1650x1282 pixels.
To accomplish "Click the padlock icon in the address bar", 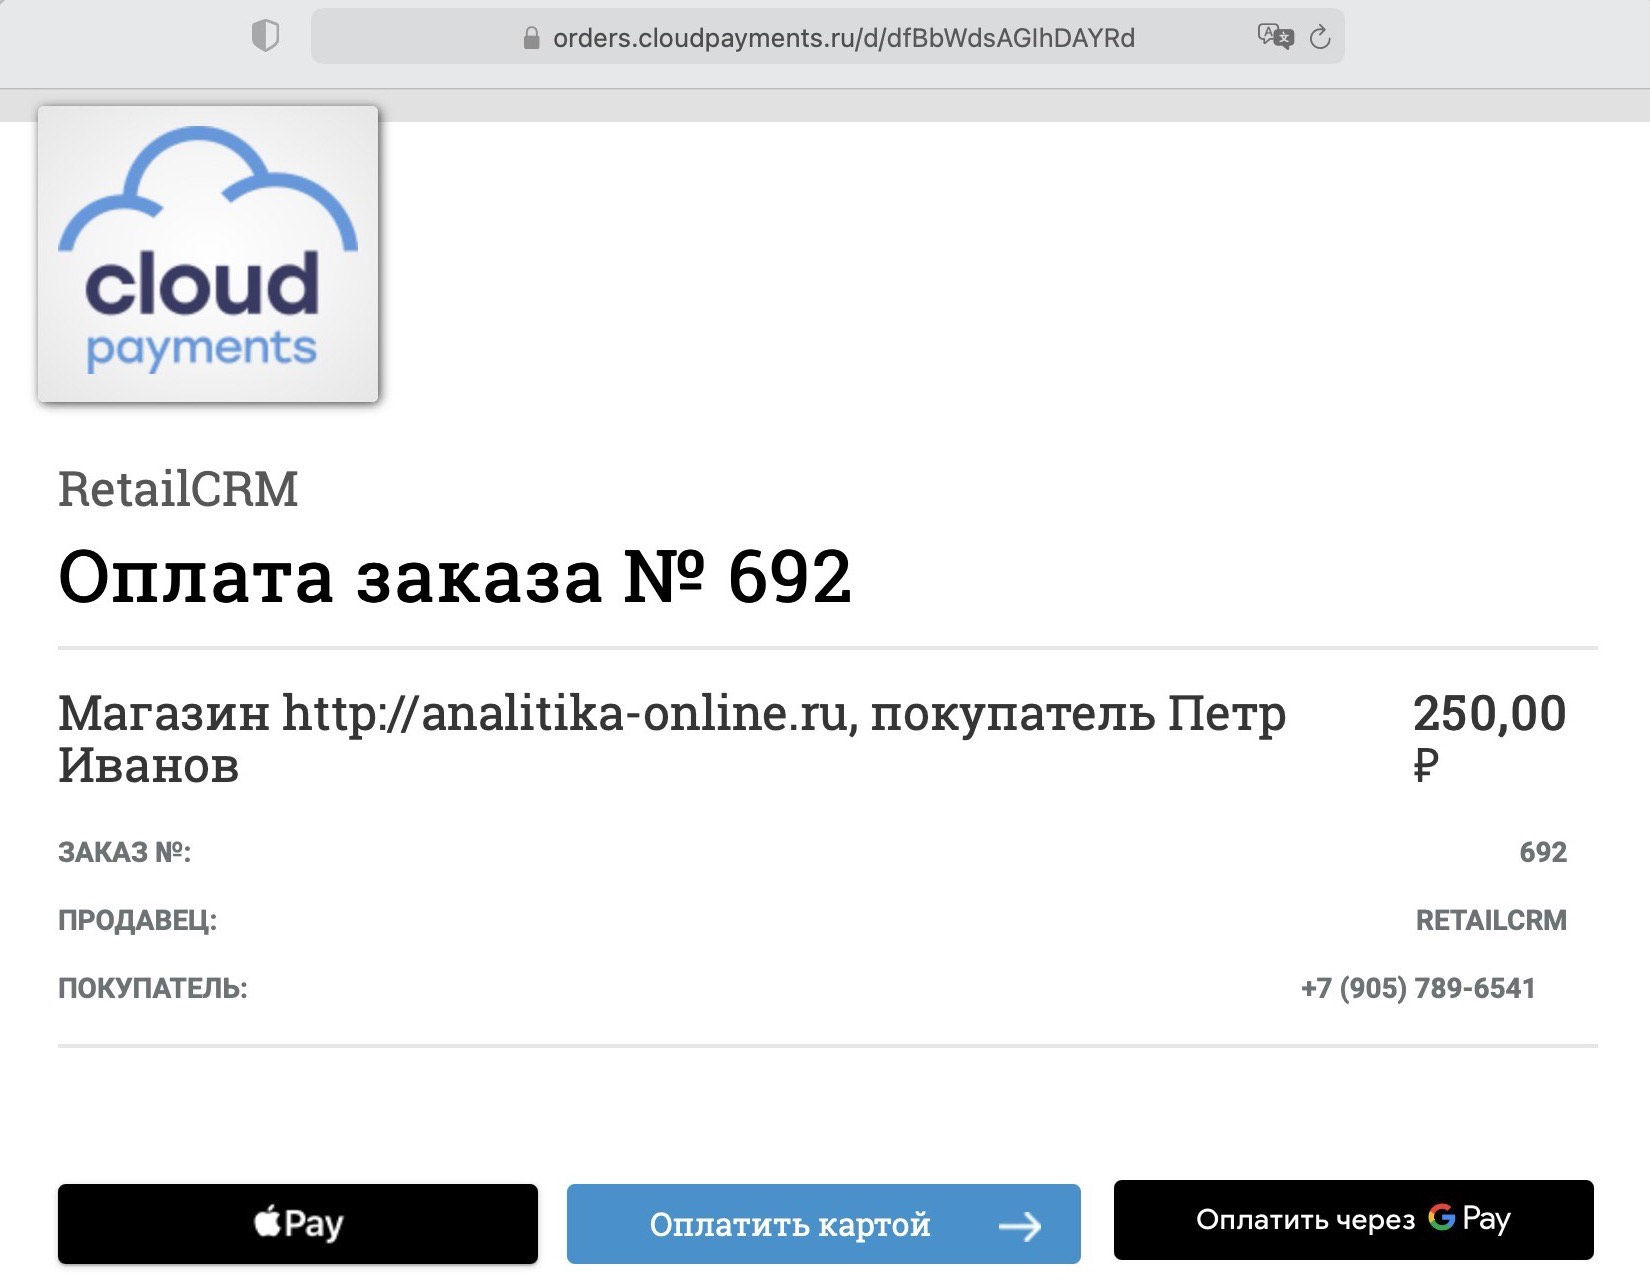I will 532,38.
